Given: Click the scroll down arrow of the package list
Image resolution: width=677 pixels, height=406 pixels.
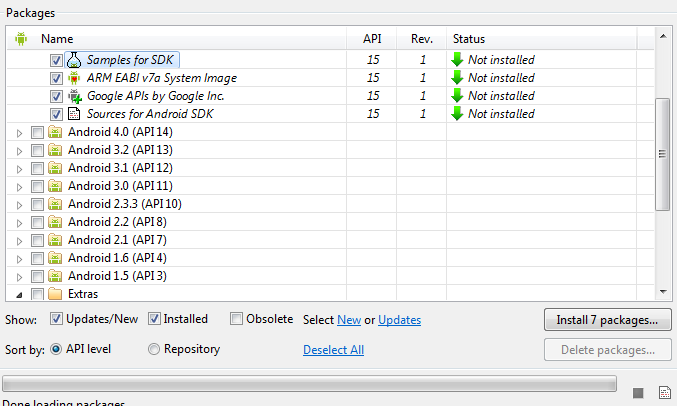Looking at the screenshot, I should coord(663,292).
